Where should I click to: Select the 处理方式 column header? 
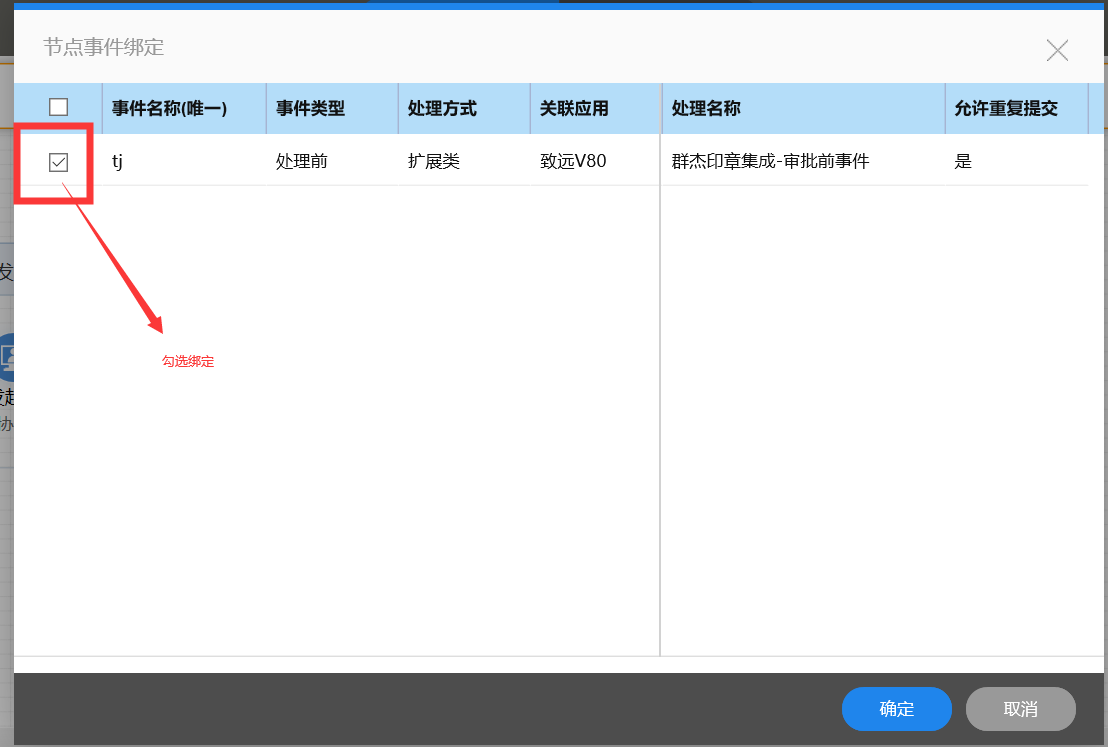[442, 109]
